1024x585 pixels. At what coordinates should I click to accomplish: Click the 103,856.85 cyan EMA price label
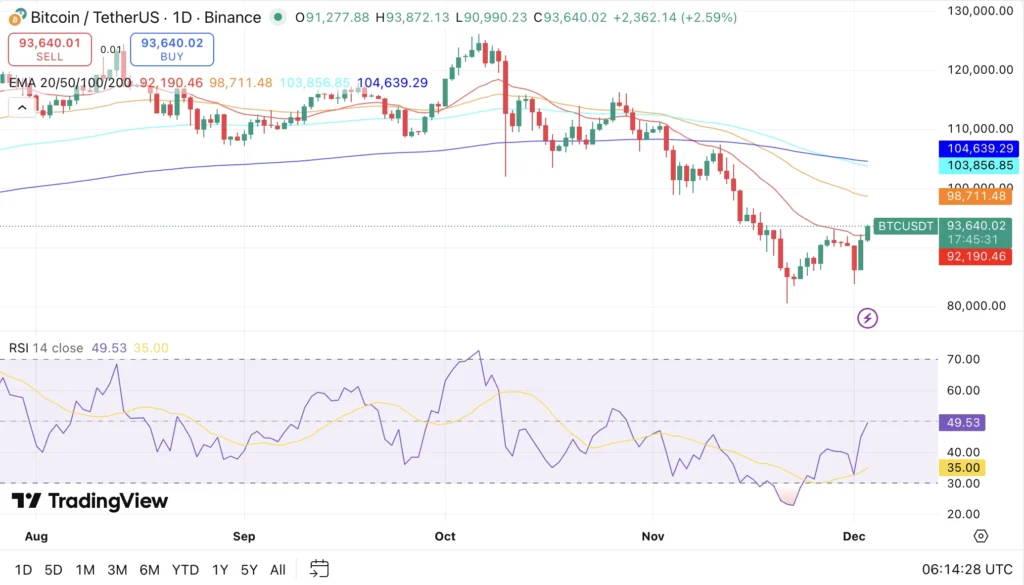coord(978,166)
